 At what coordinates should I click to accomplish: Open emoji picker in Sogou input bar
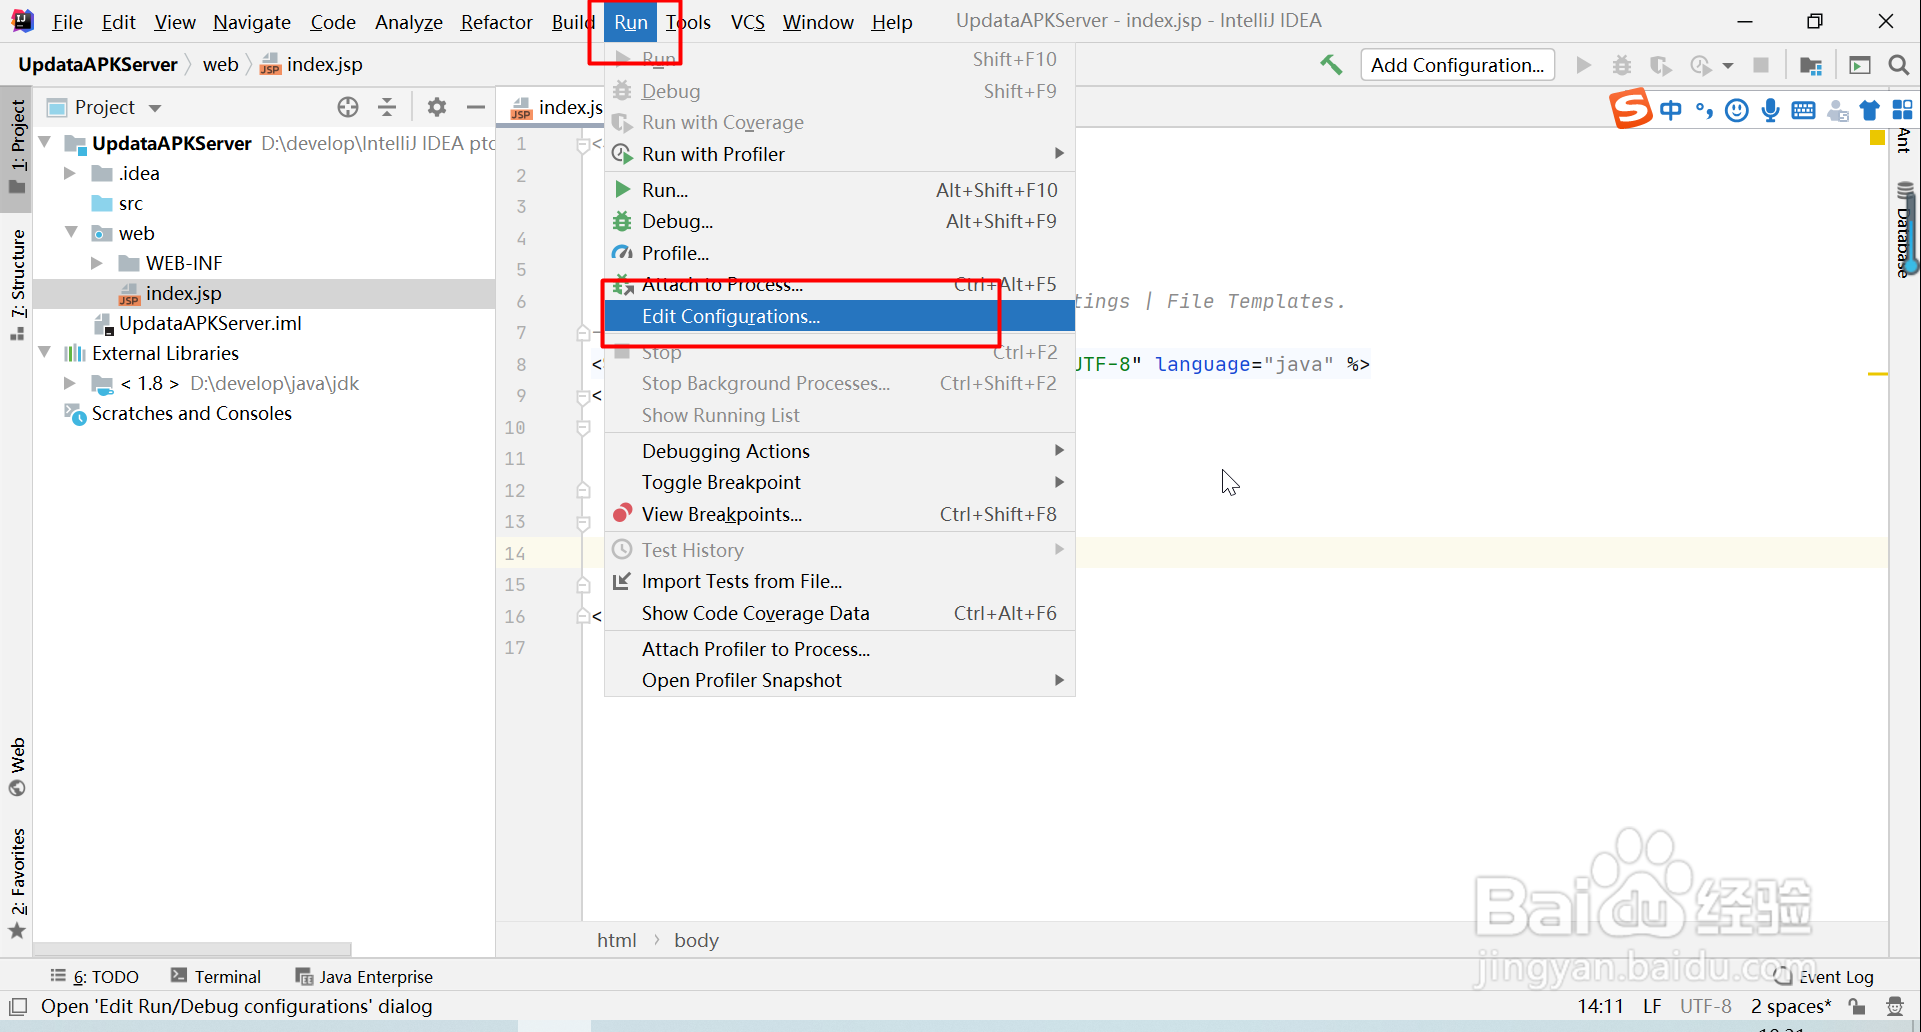[x=1737, y=110]
